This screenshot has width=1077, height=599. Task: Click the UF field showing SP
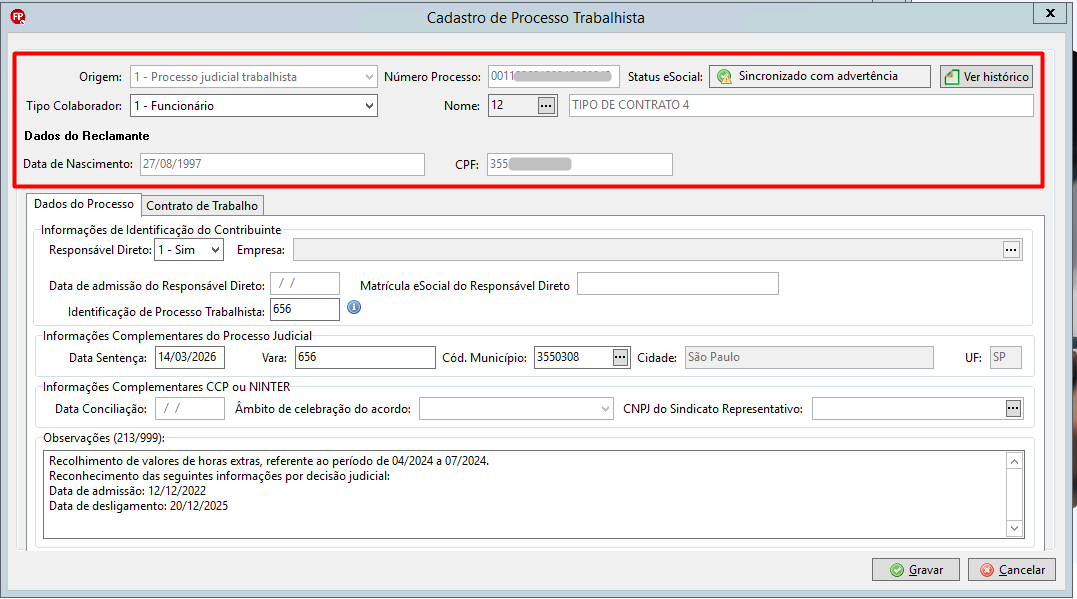click(1006, 357)
